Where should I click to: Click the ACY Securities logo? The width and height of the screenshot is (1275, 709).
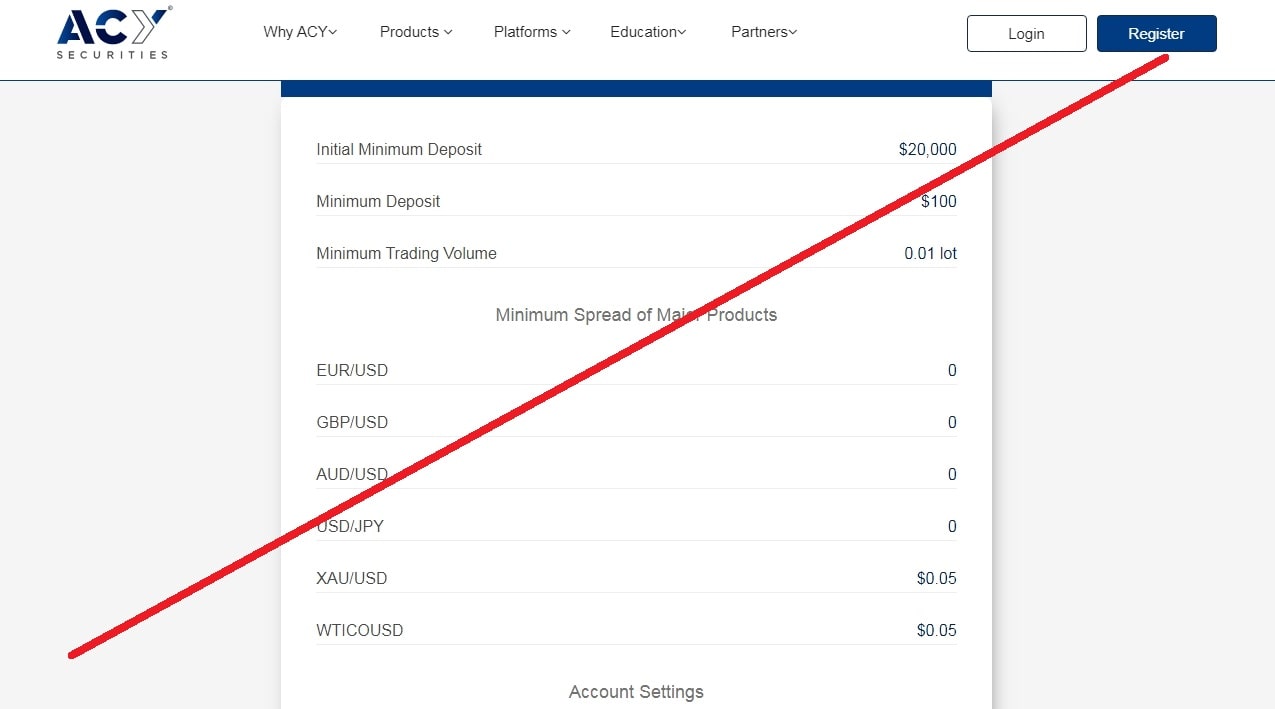(113, 33)
